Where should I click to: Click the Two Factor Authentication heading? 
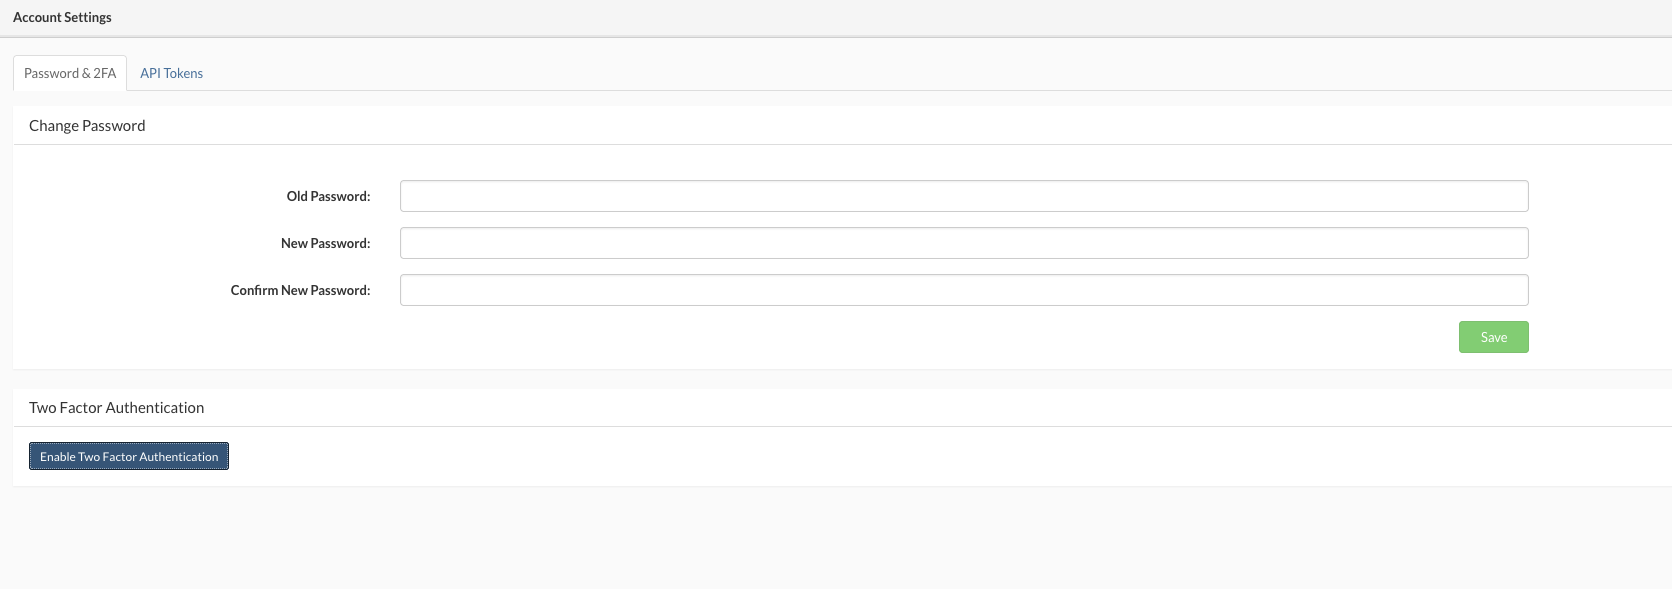click(x=116, y=408)
